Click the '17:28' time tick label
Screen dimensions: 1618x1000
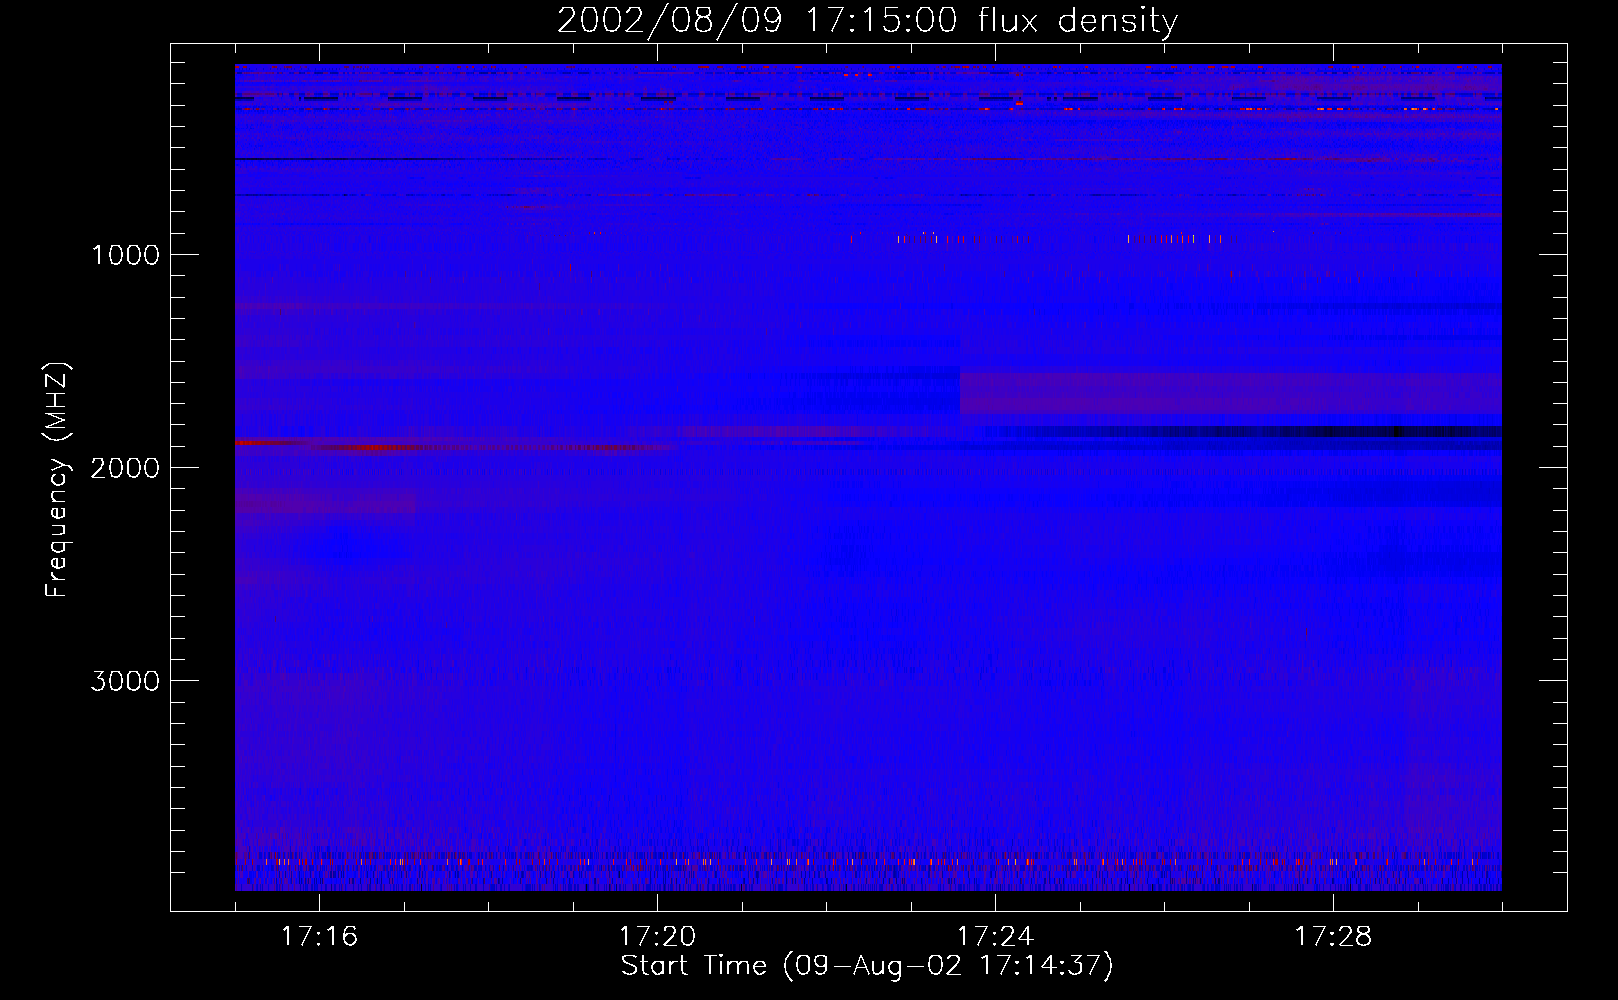1333,936
